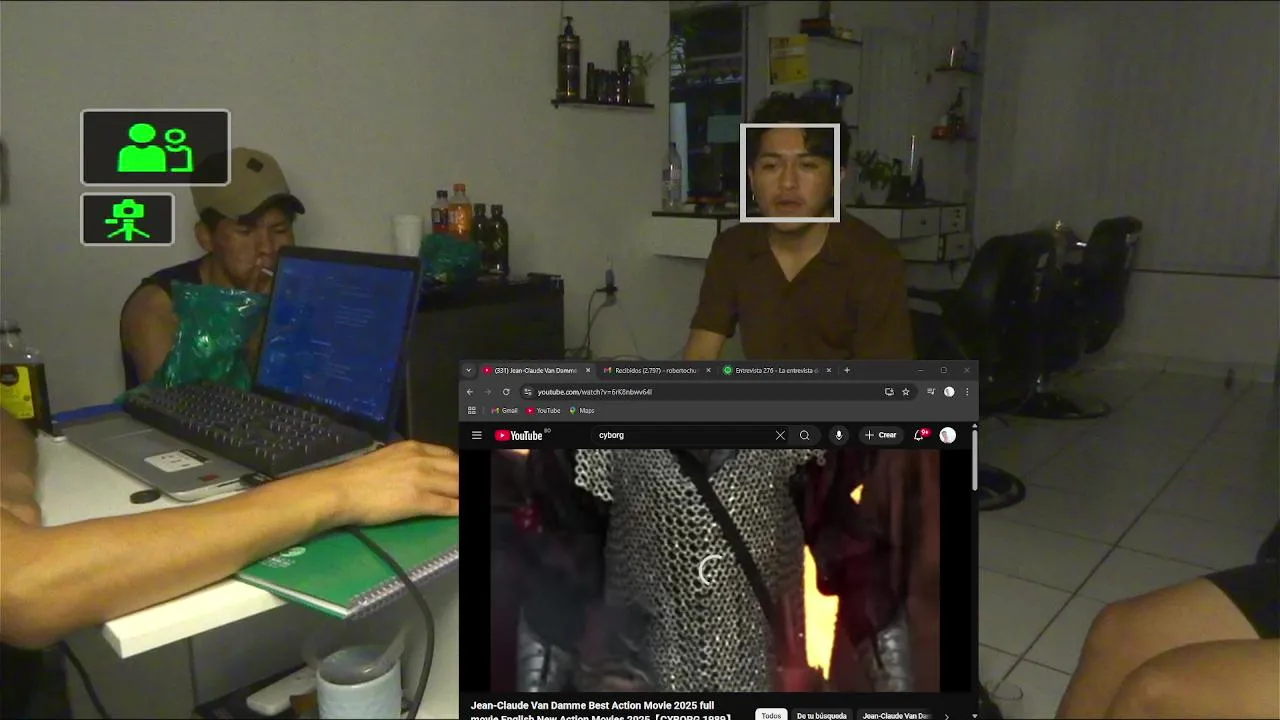Go forward in browser history
This screenshot has height=720, width=1280.
tap(488, 392)
